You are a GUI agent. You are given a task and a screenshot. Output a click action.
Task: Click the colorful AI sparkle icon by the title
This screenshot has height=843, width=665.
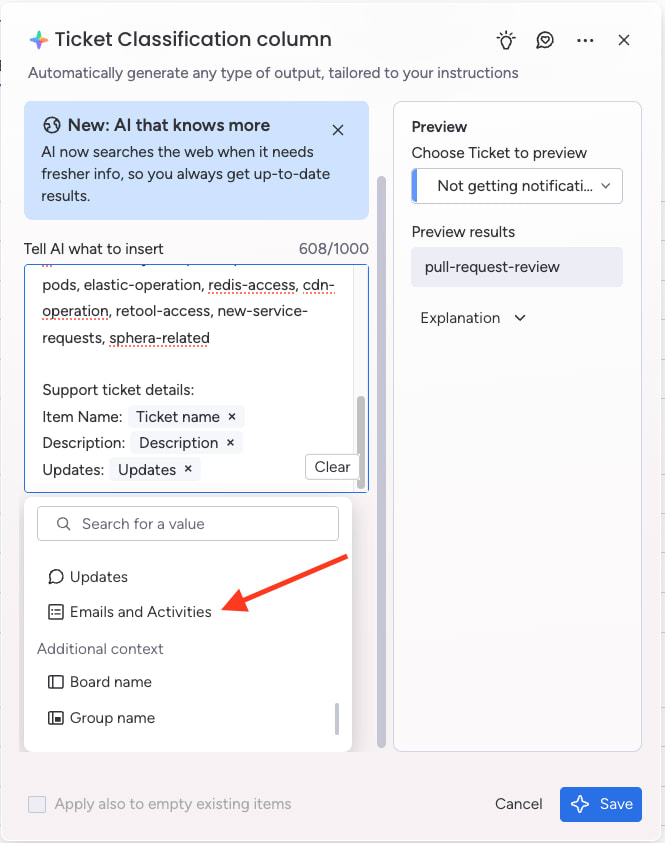coord(39,40)
